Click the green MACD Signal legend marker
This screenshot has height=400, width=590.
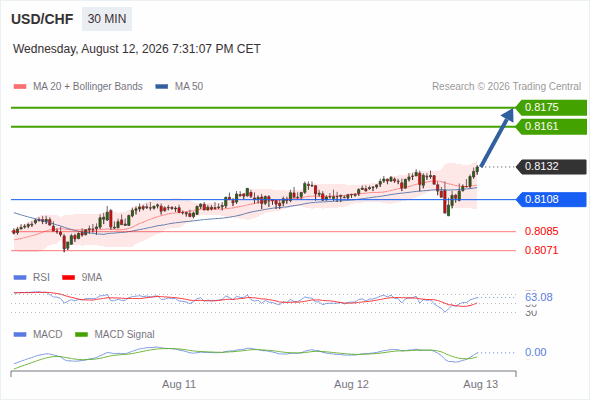[x=81, y=335]
